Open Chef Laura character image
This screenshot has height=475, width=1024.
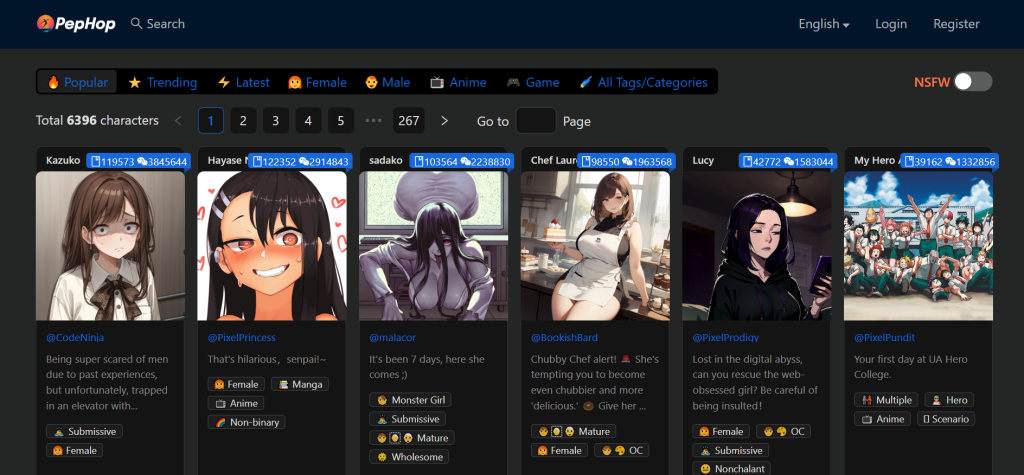click(595, 246)
